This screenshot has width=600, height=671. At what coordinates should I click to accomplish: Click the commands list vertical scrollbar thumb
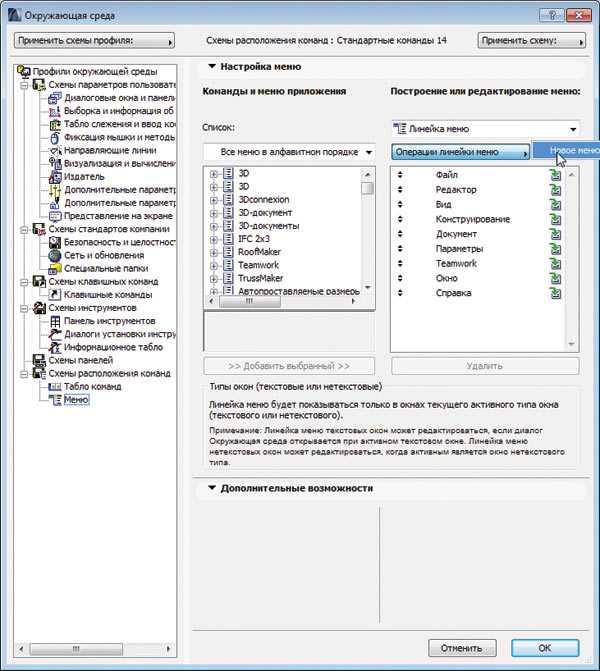(367, 188)
